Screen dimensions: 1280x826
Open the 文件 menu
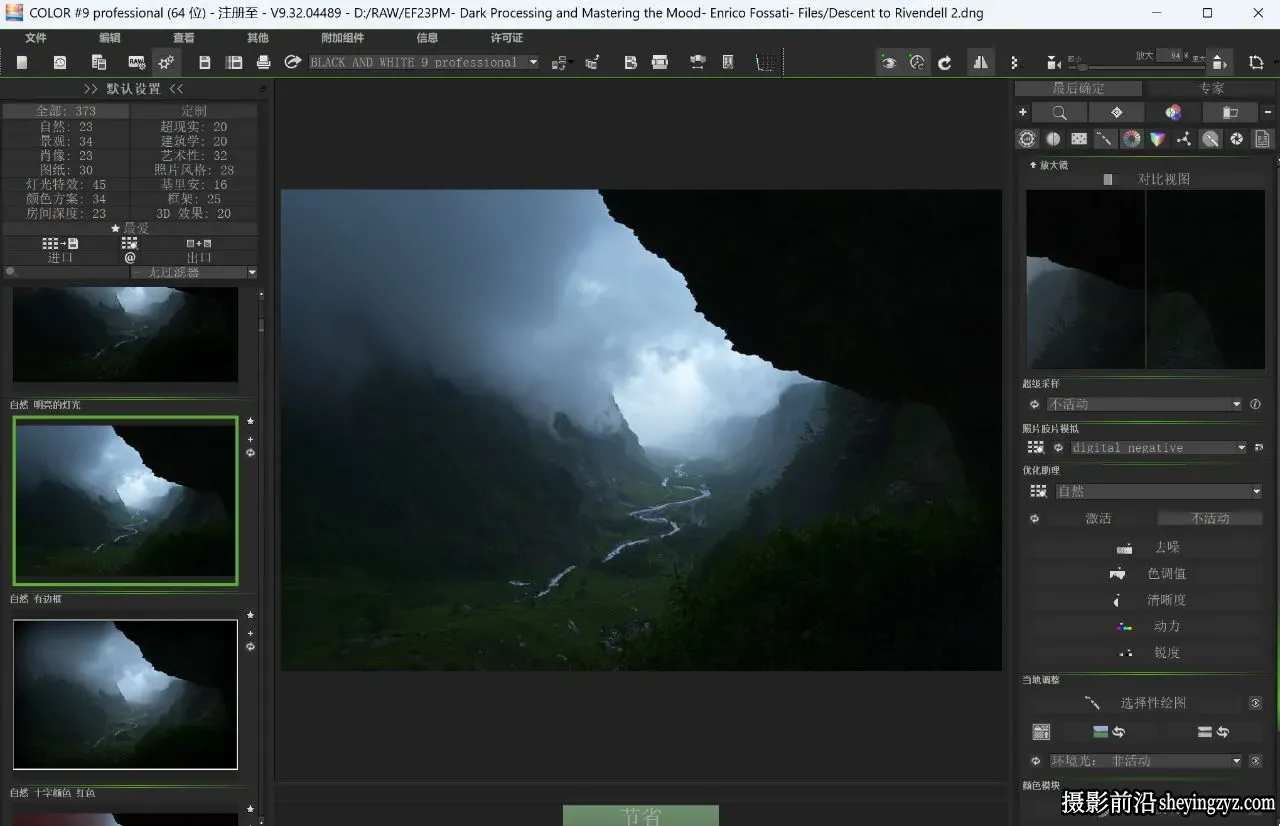[x=36, y=37]
